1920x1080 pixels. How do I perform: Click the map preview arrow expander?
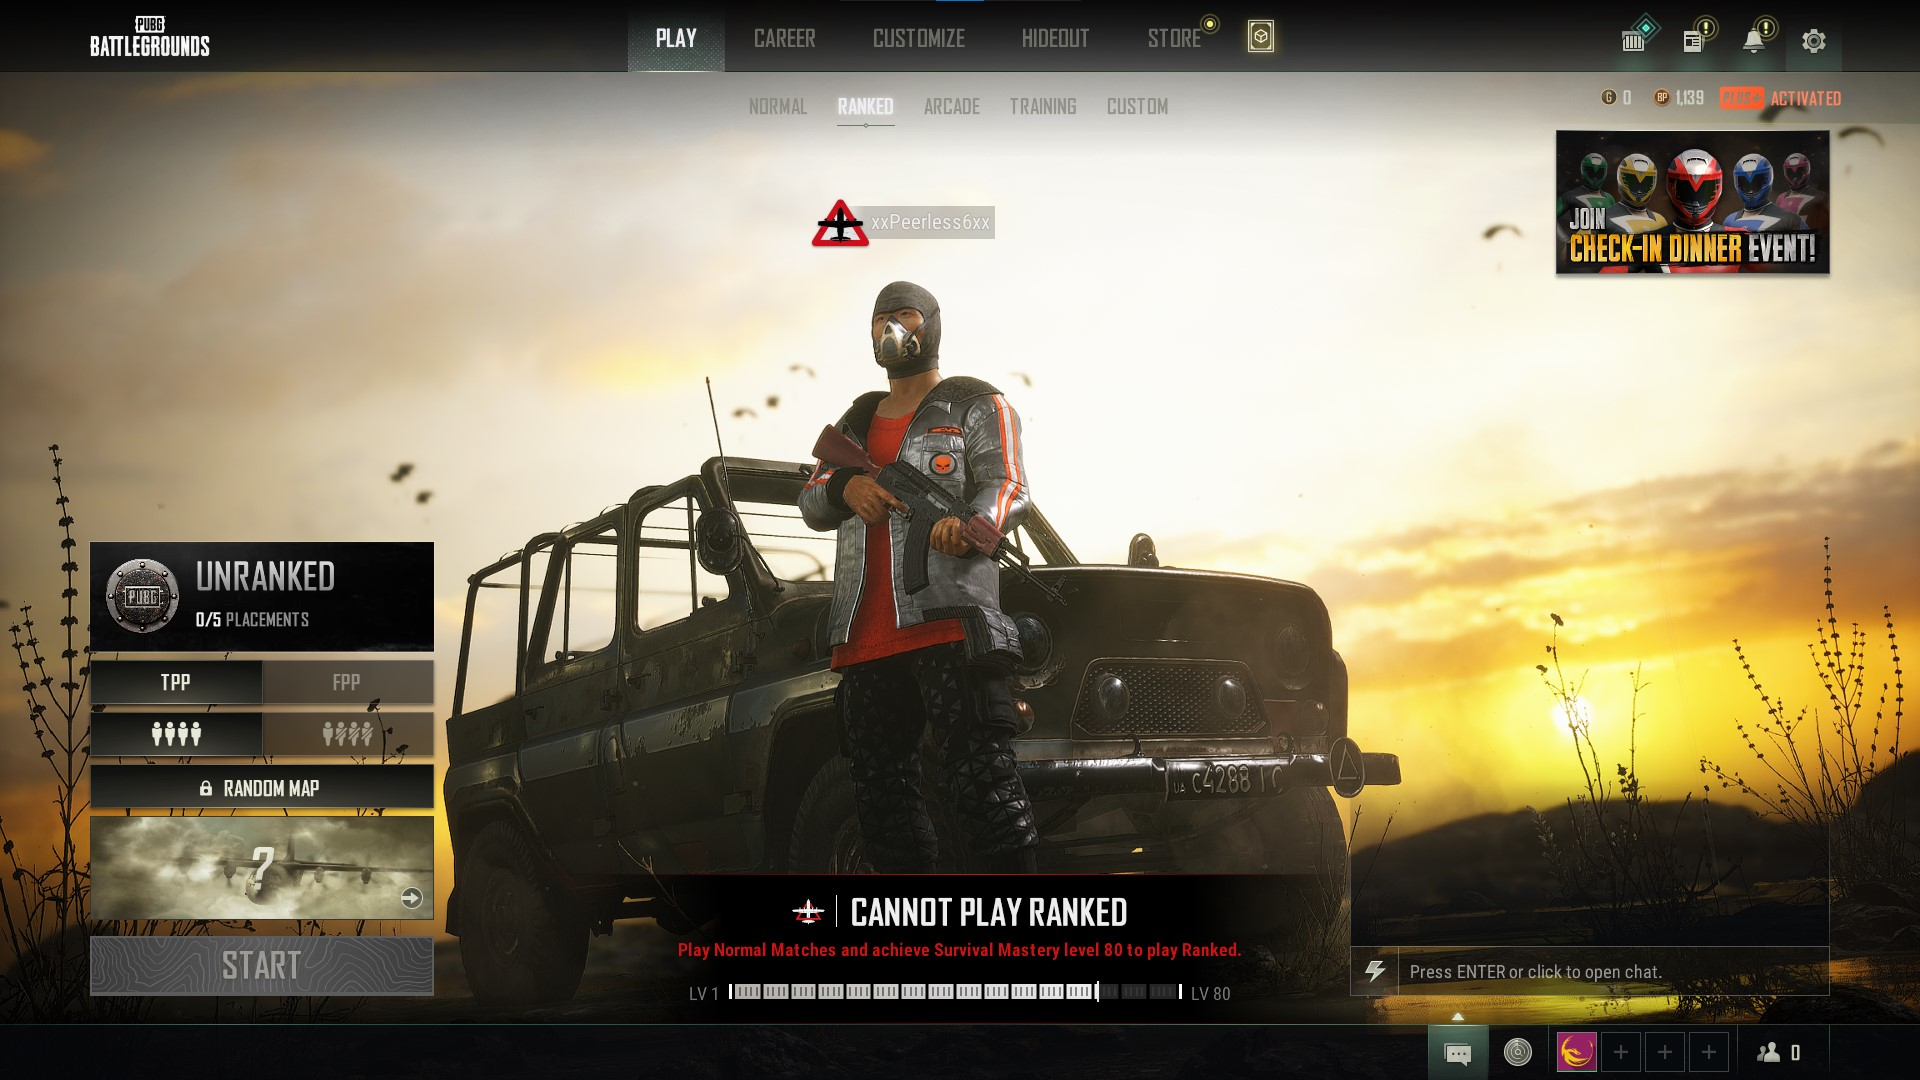click(409, 898)
